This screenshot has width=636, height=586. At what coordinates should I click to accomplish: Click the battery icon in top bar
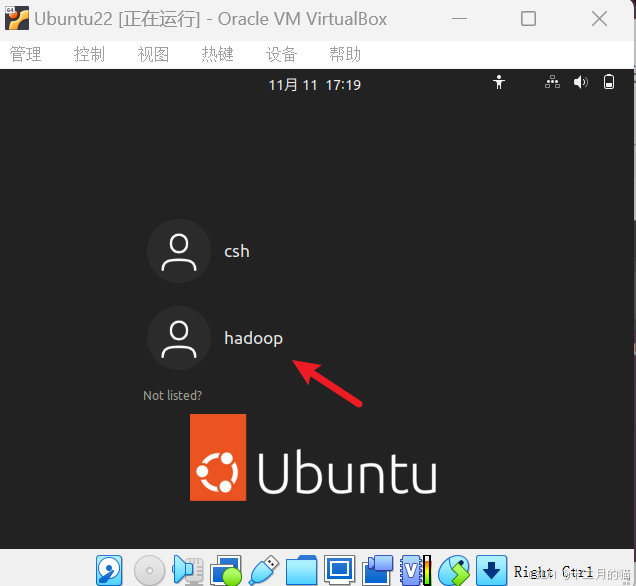click(x=609, y=82)
